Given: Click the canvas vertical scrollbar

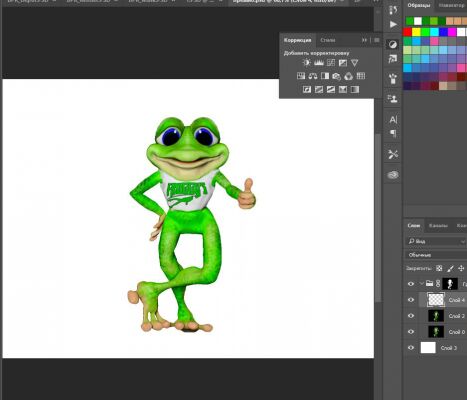Looking at the screenshot, I should click(378, 218).
